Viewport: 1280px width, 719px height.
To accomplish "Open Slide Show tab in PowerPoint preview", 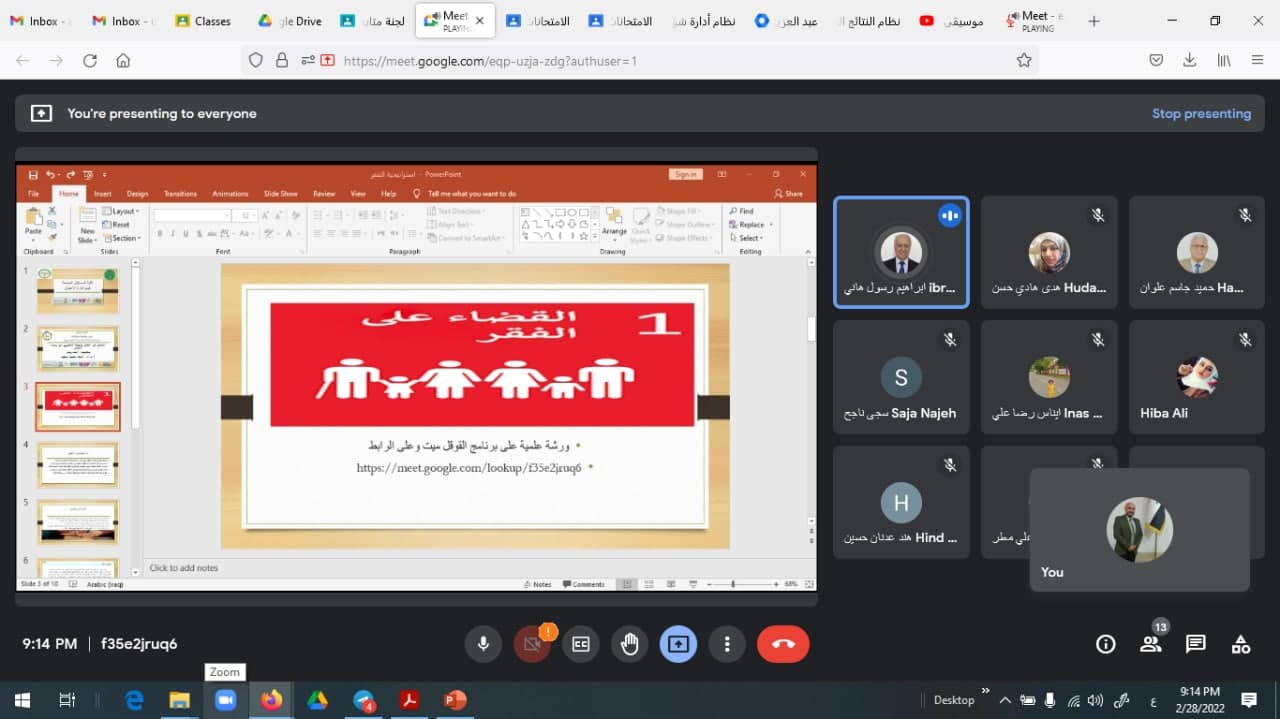I will pyautogui.click(x=281, y=194).
